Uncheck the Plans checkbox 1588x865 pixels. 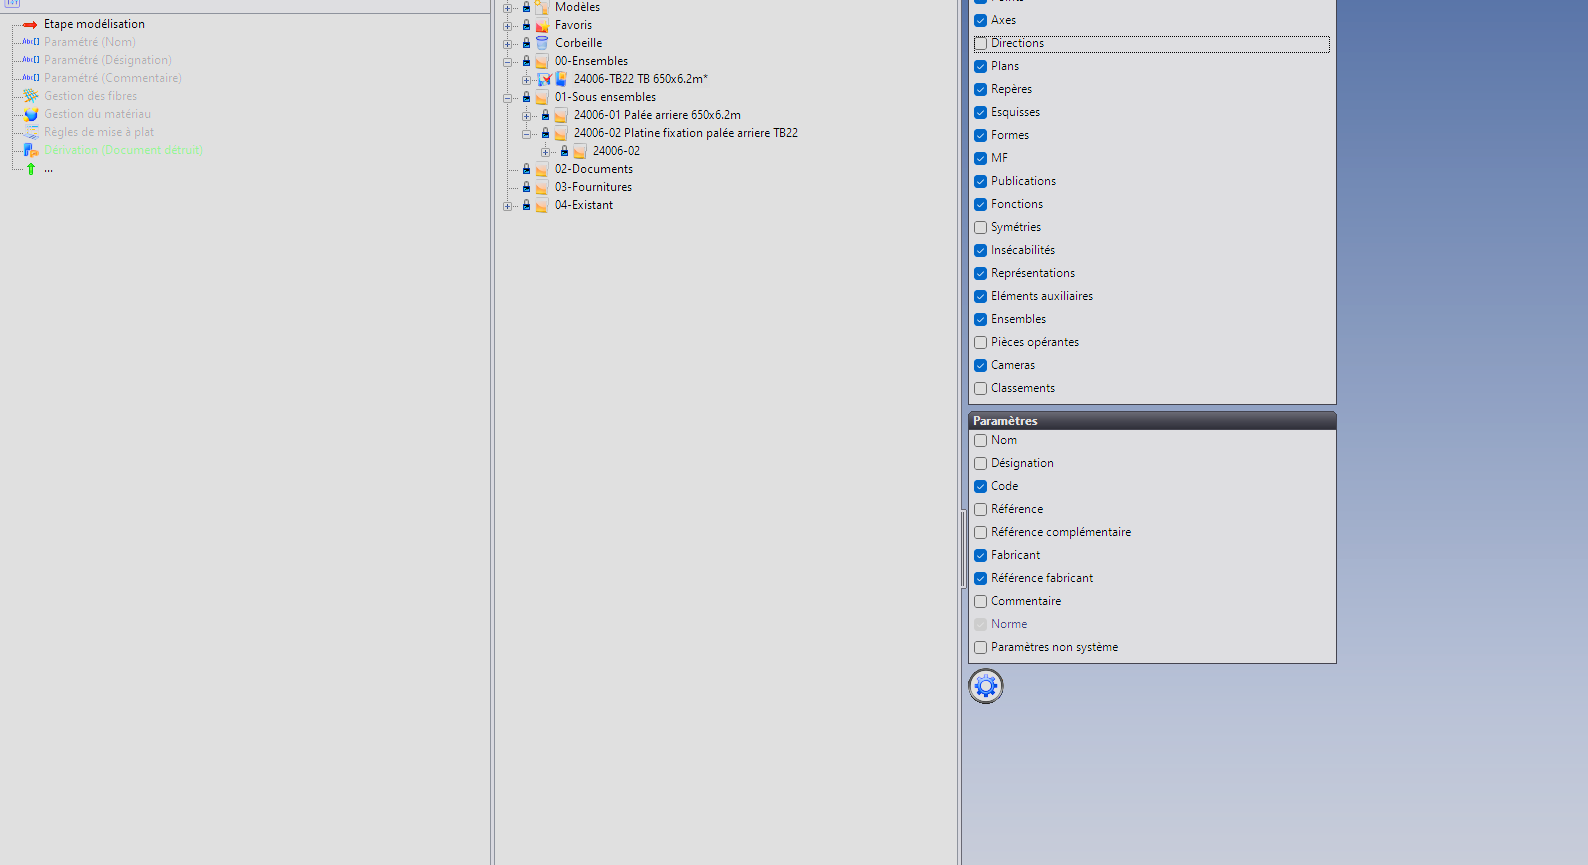(981, 67)
